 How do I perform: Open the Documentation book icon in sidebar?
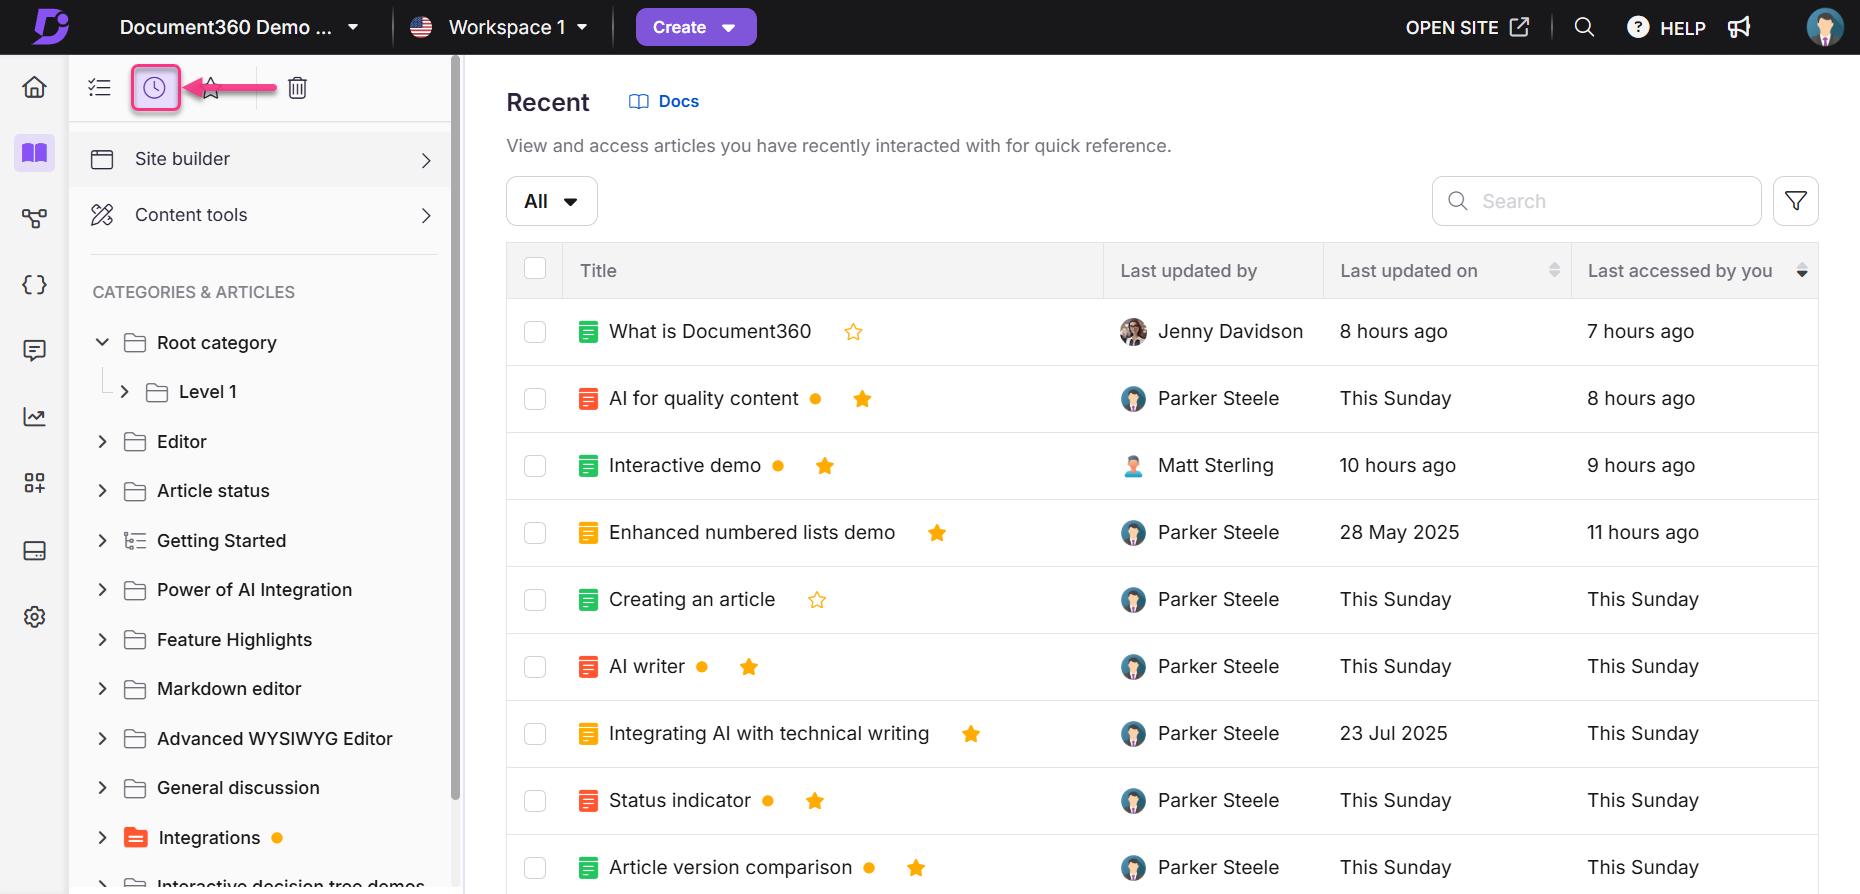coord(34,153)
